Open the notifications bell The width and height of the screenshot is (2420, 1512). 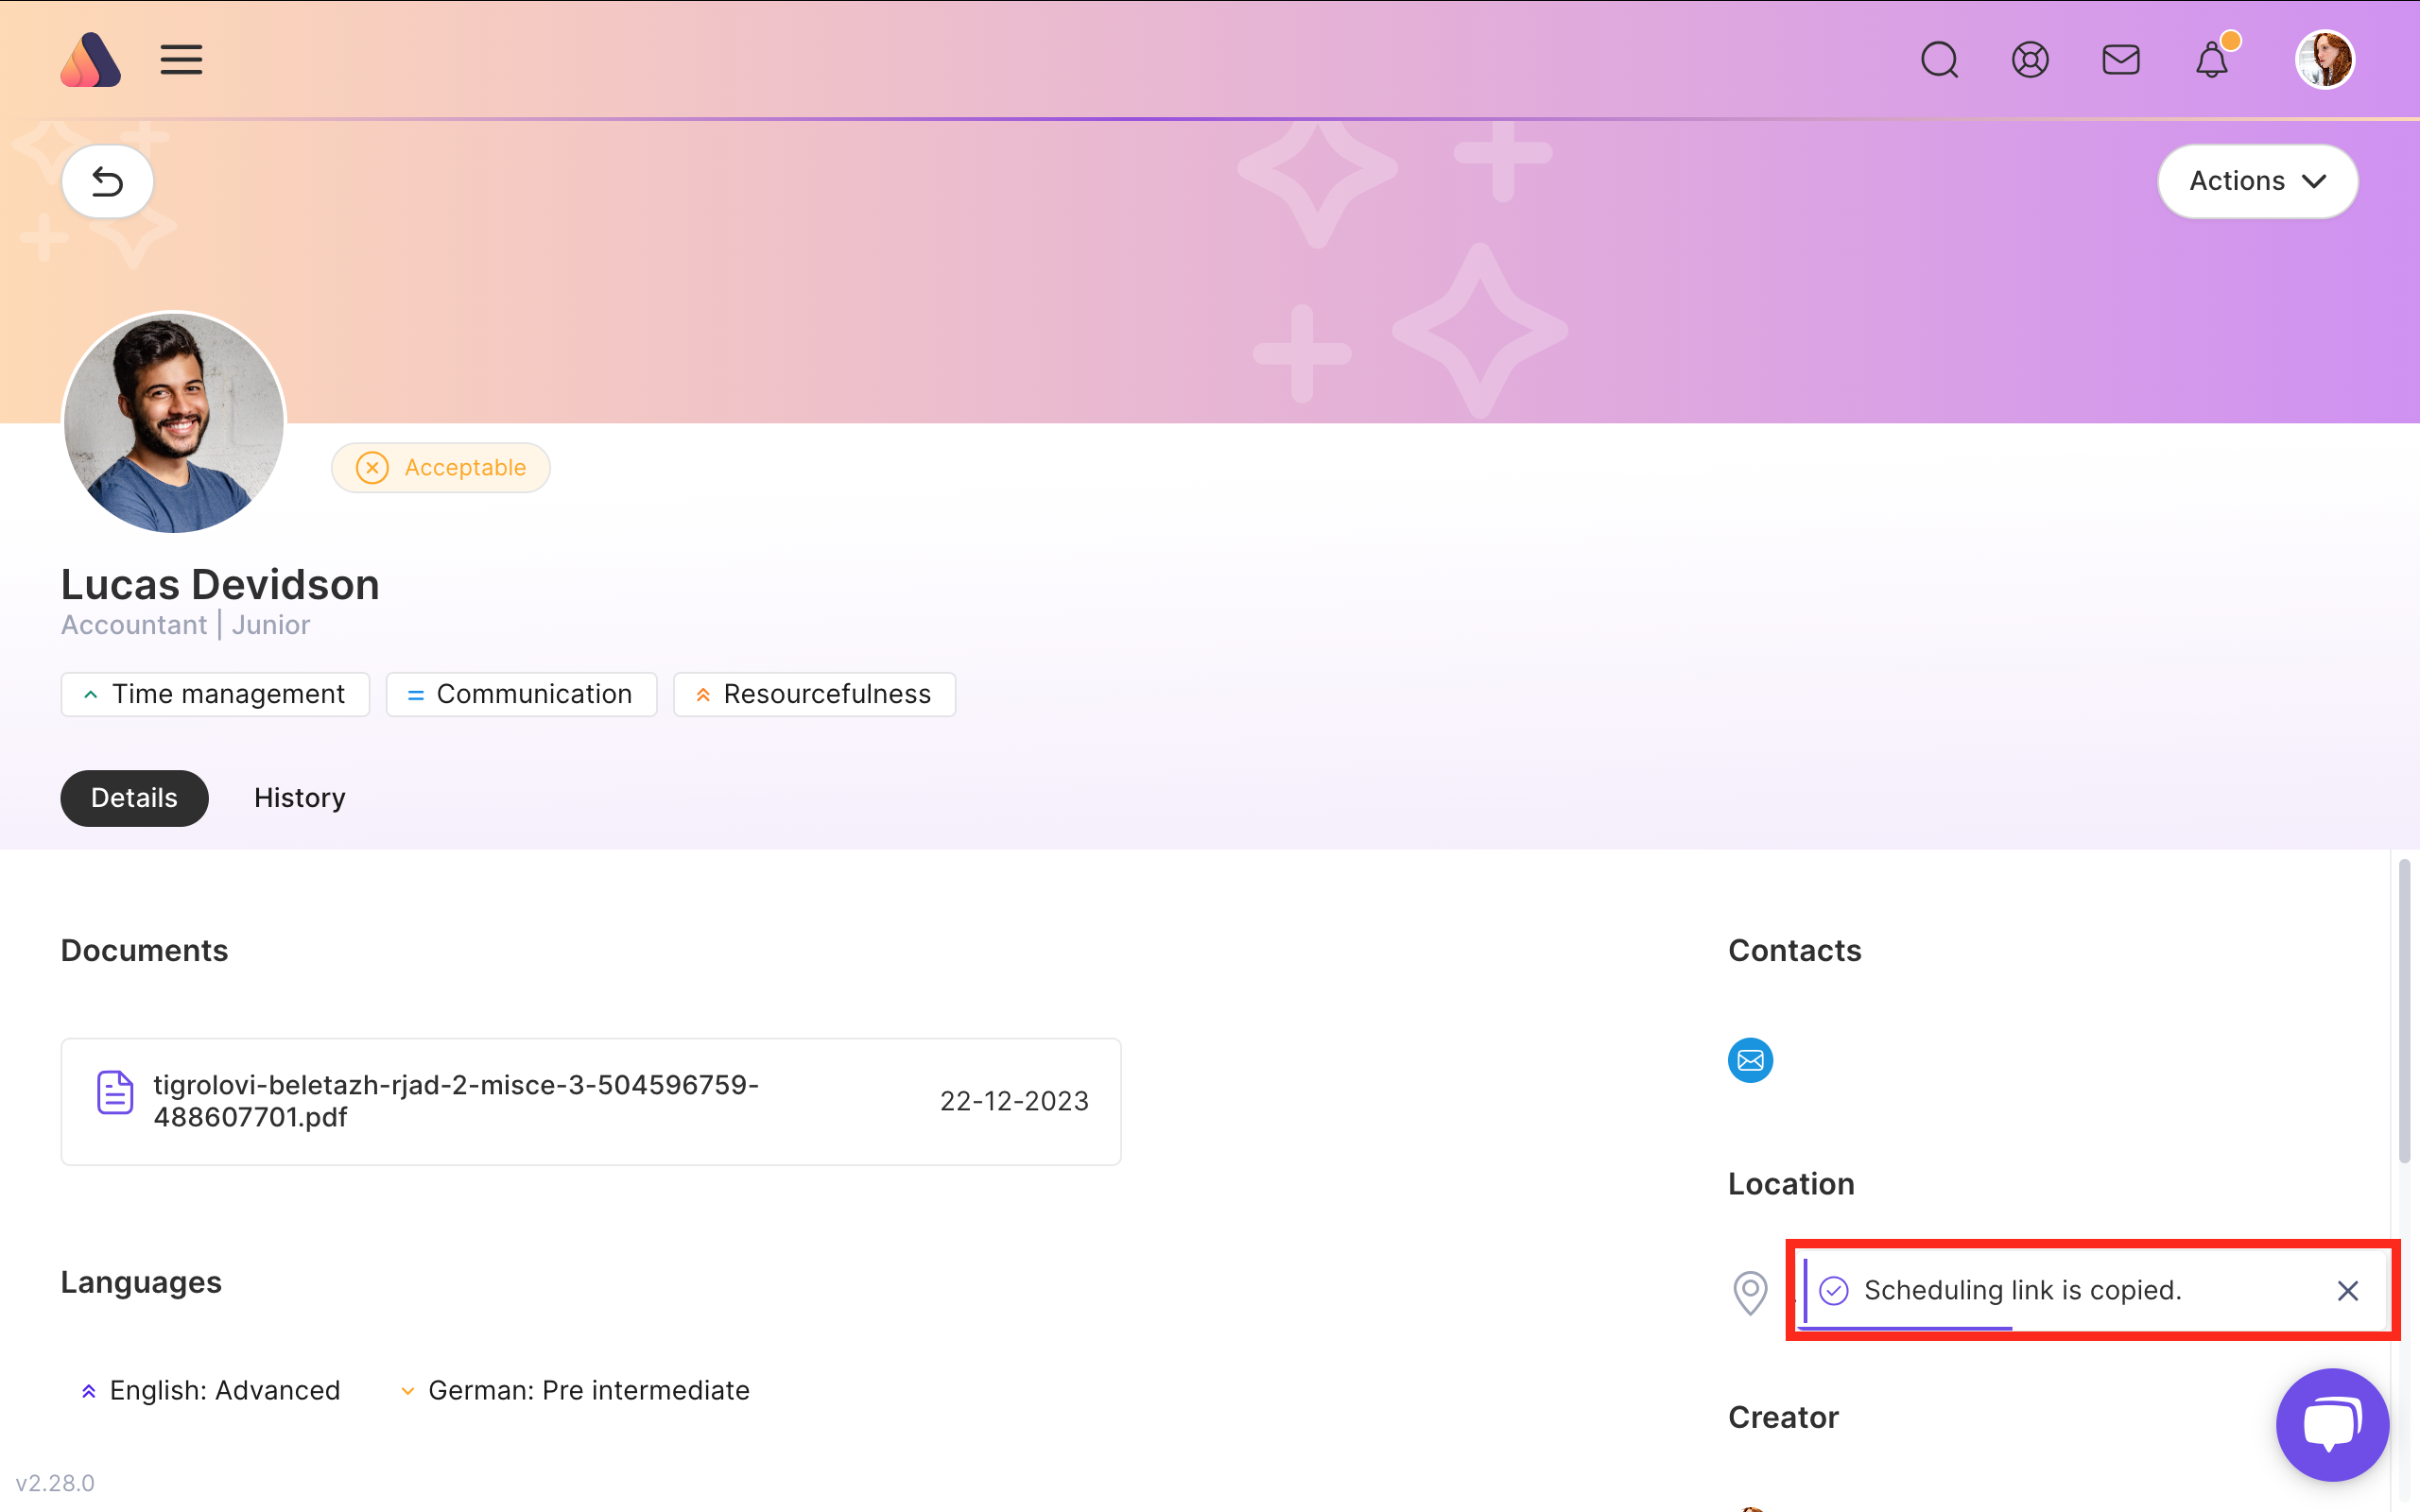2212,60
